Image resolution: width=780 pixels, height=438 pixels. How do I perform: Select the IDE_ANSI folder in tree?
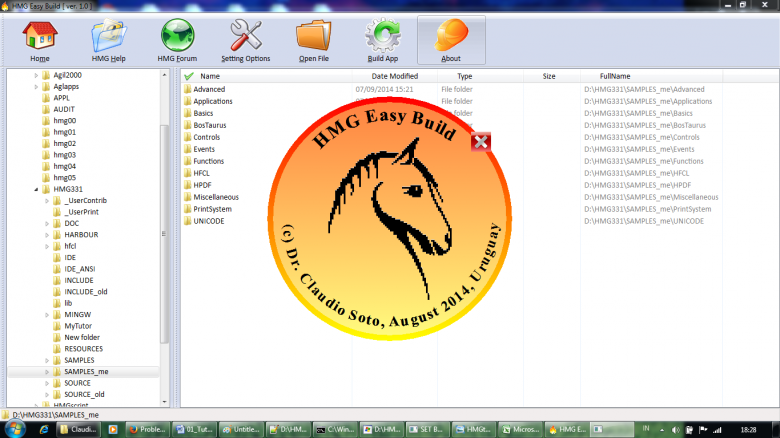pos(80,269)
